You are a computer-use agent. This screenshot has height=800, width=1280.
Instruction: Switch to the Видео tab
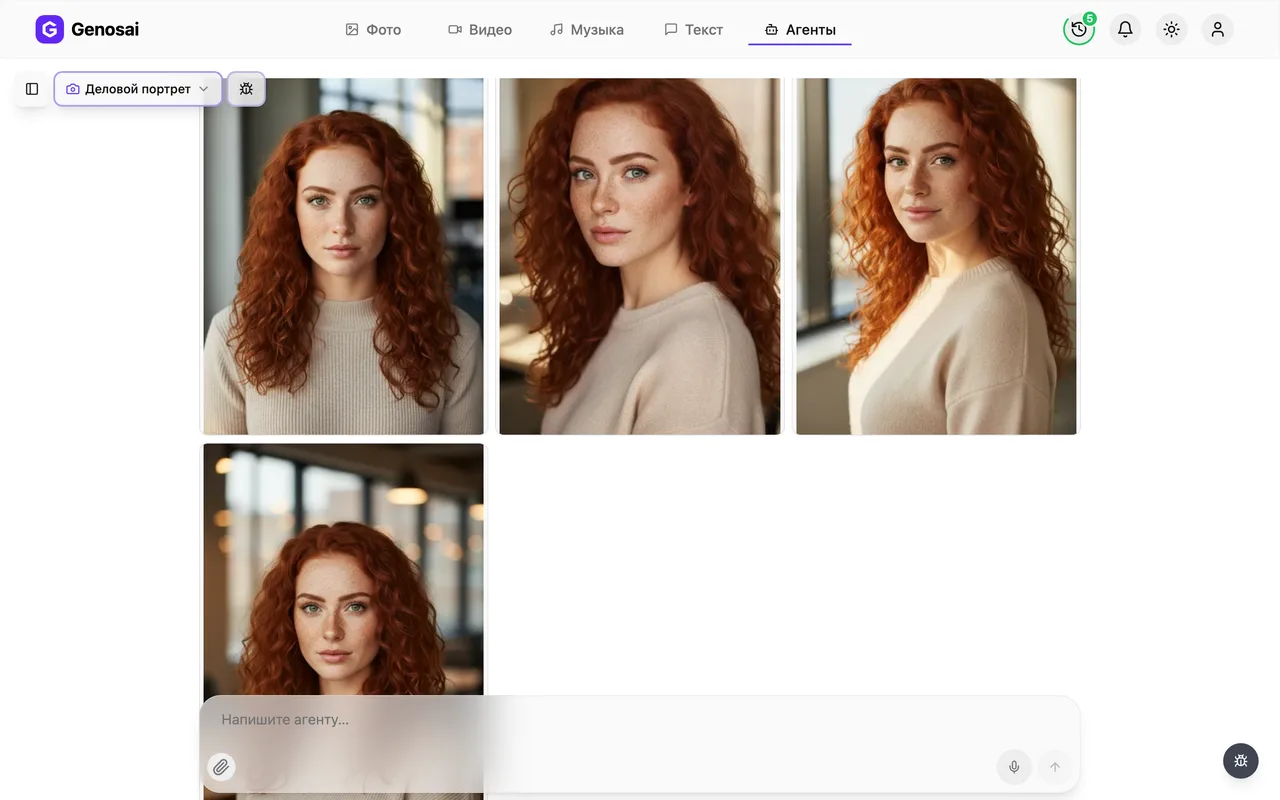[x=480, y=30]
